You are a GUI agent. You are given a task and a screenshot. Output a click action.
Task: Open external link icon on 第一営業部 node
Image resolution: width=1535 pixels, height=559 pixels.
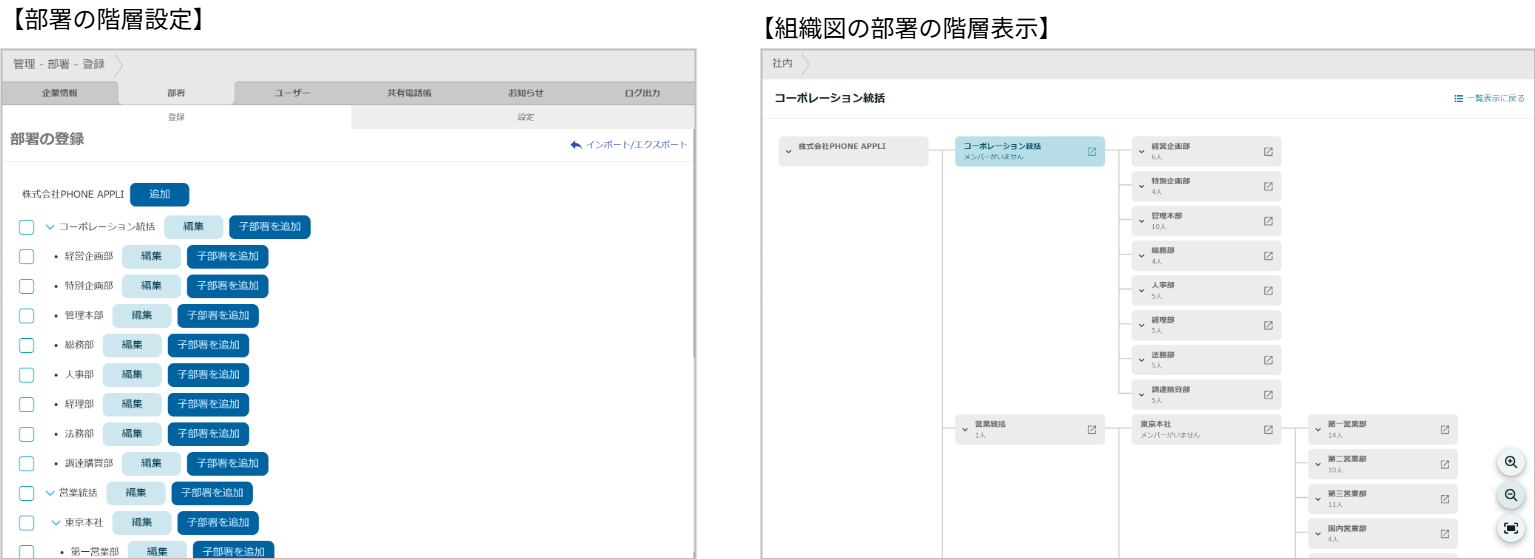(1445, 430)
